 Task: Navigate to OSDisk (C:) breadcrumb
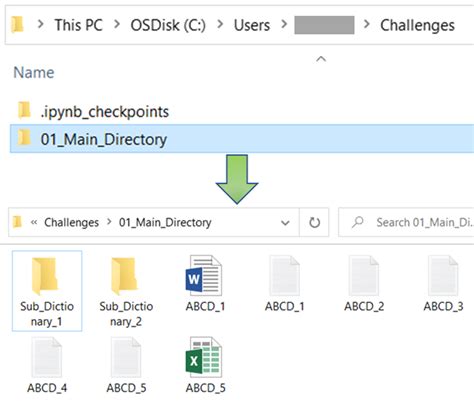tap(168, 25)
